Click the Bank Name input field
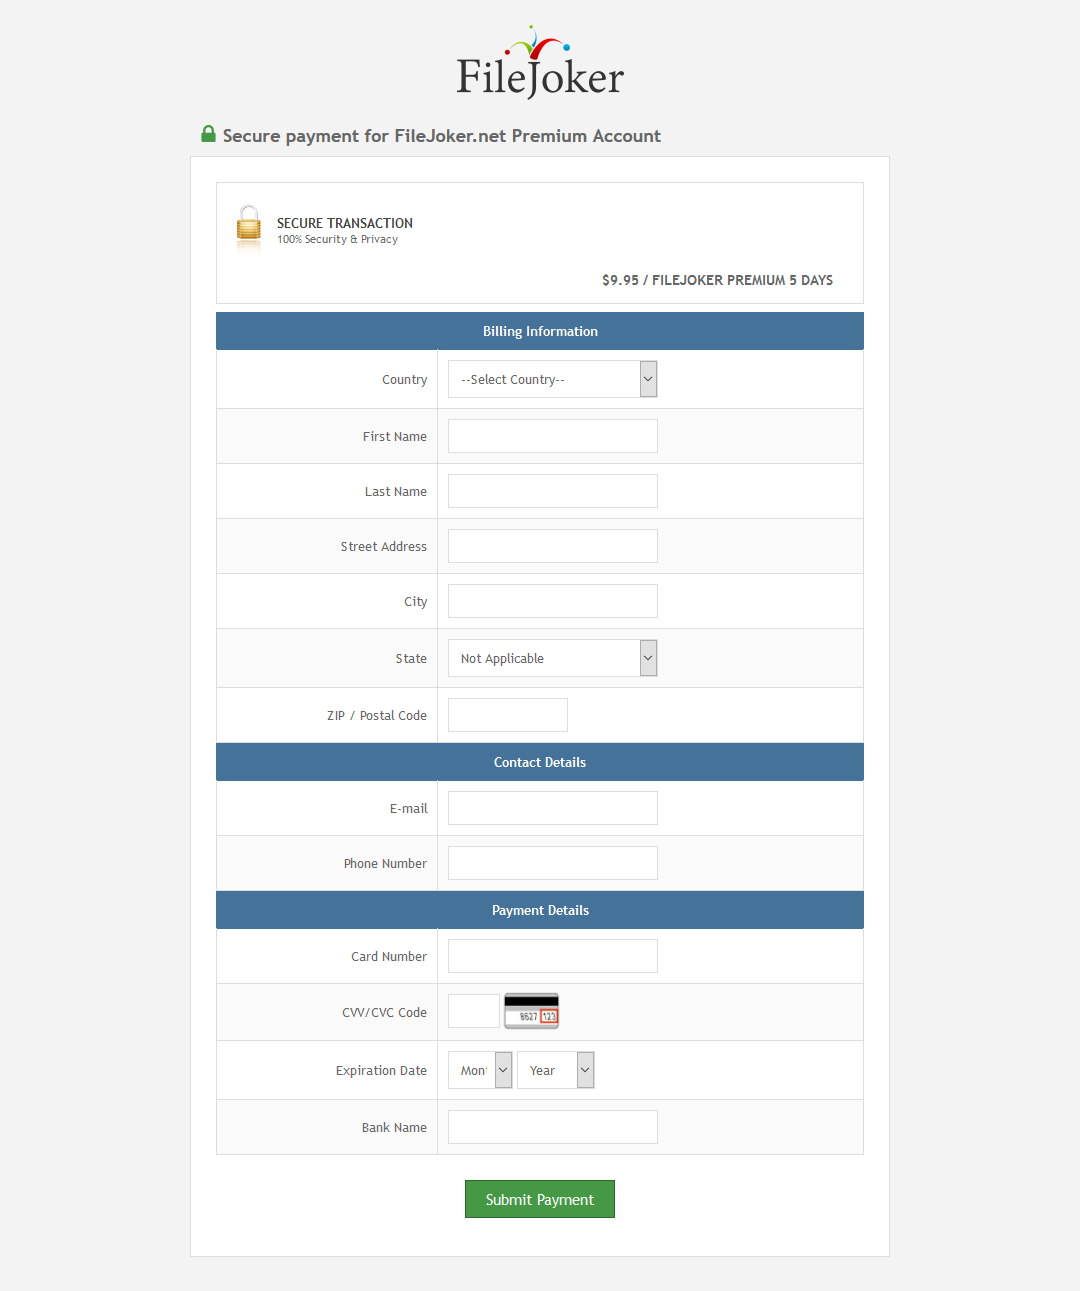Viewport: 1080px width, 1291px height. [x=553, y=1127]
